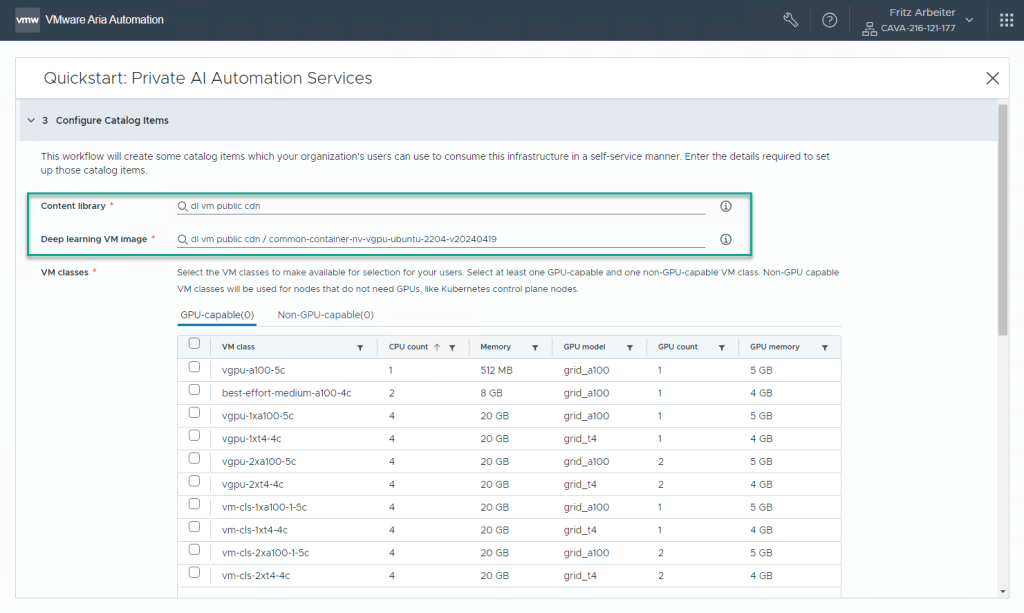This screenshot has height=613, width=1024.
Task: Open filter icon on GPU model column
Action: point(629,347)
